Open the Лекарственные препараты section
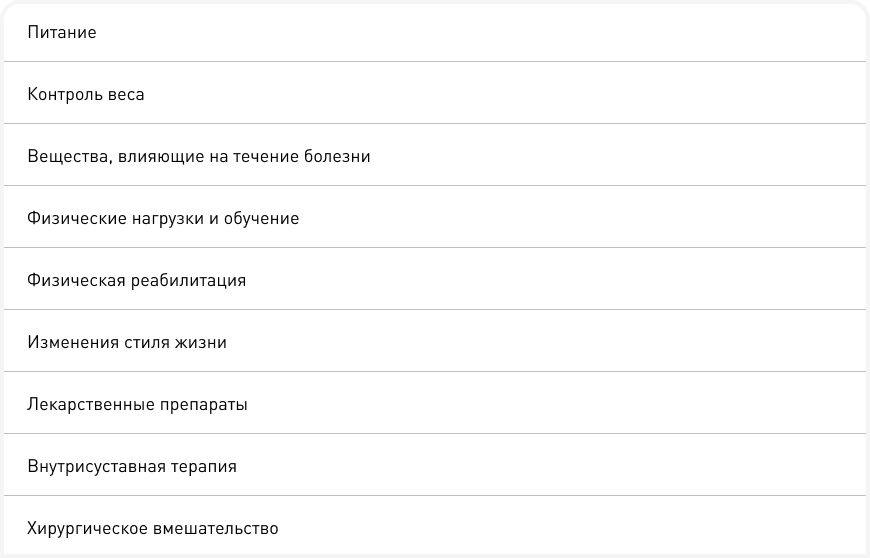This screenshot has height=558, width=870. (138, 405)
